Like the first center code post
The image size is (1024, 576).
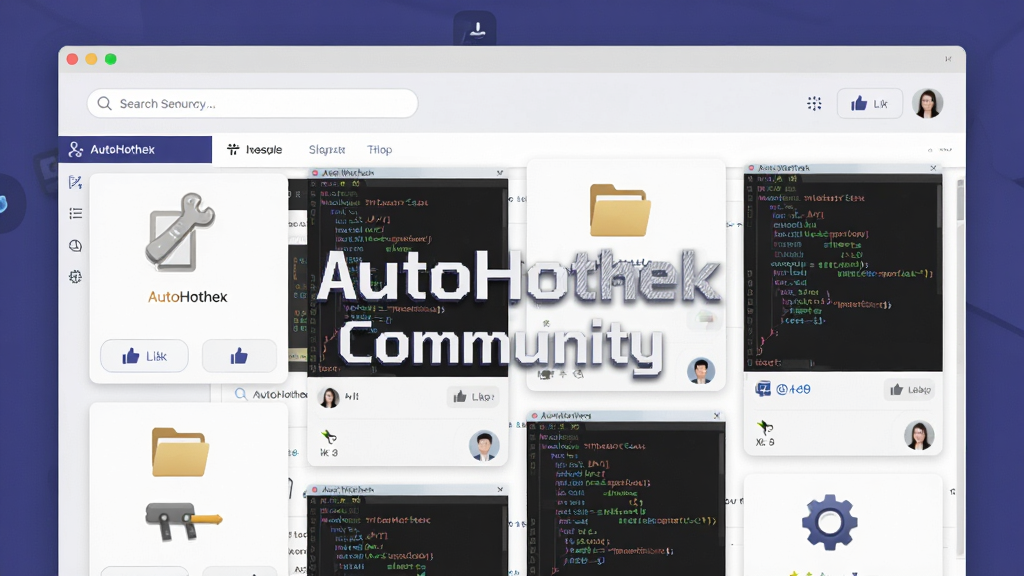(473, 396)
